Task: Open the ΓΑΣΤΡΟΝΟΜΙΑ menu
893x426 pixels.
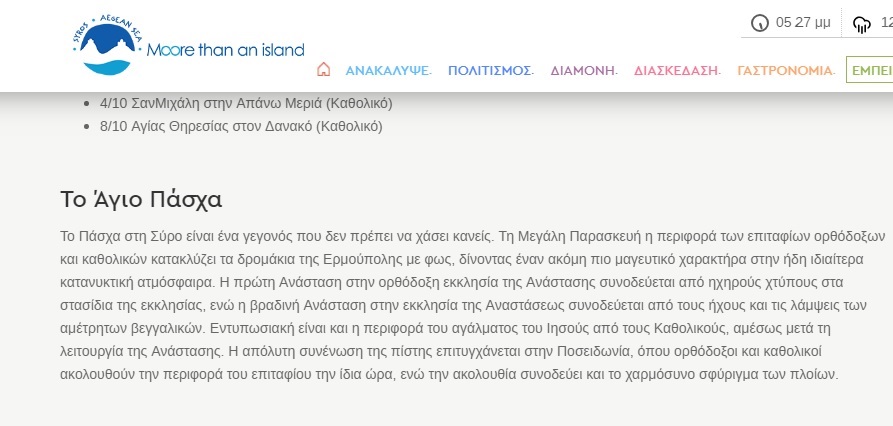Action: click(x=785, y=71)
